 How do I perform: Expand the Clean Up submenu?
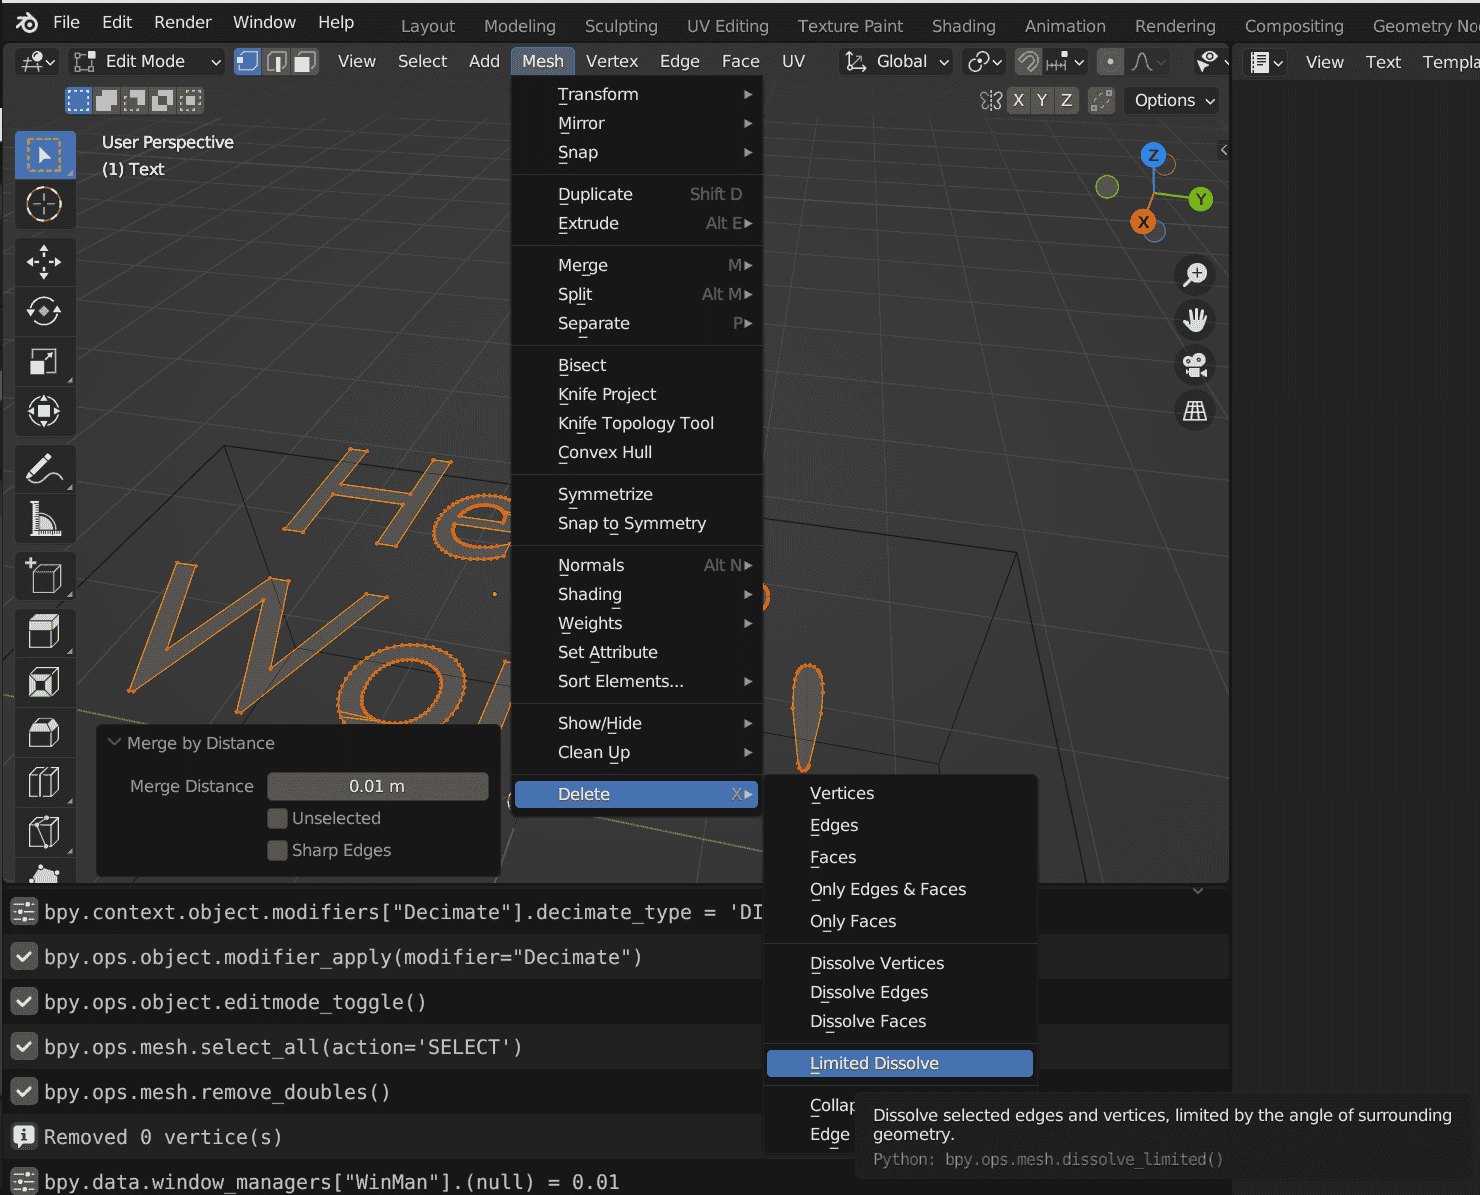[x=636, y=752]
